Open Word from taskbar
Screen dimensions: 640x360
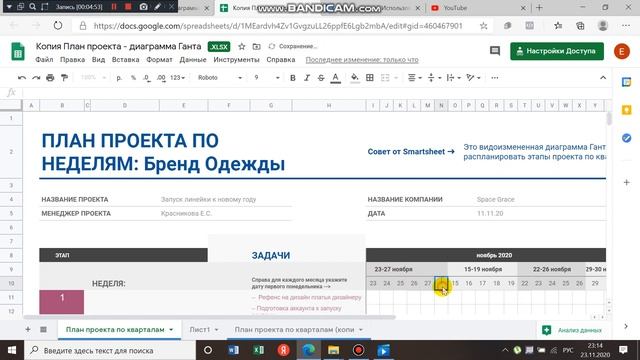click(233, 350)
